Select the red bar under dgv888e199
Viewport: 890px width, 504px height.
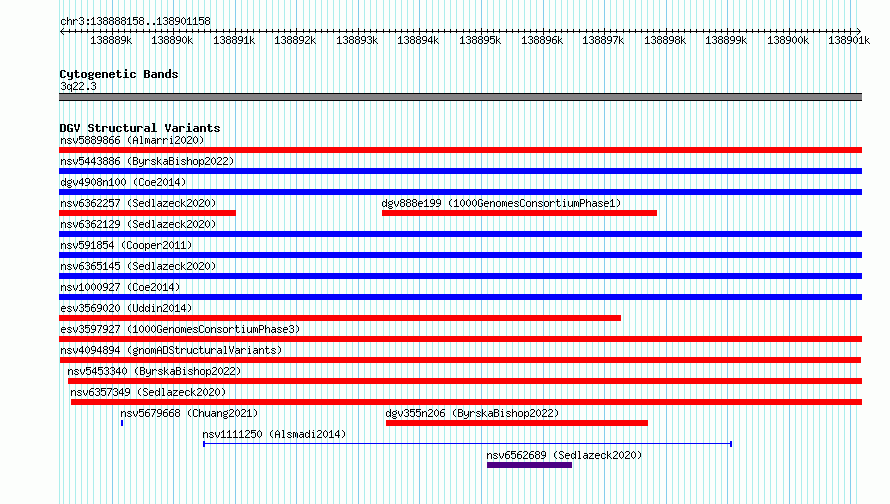[x=519, y=213]
